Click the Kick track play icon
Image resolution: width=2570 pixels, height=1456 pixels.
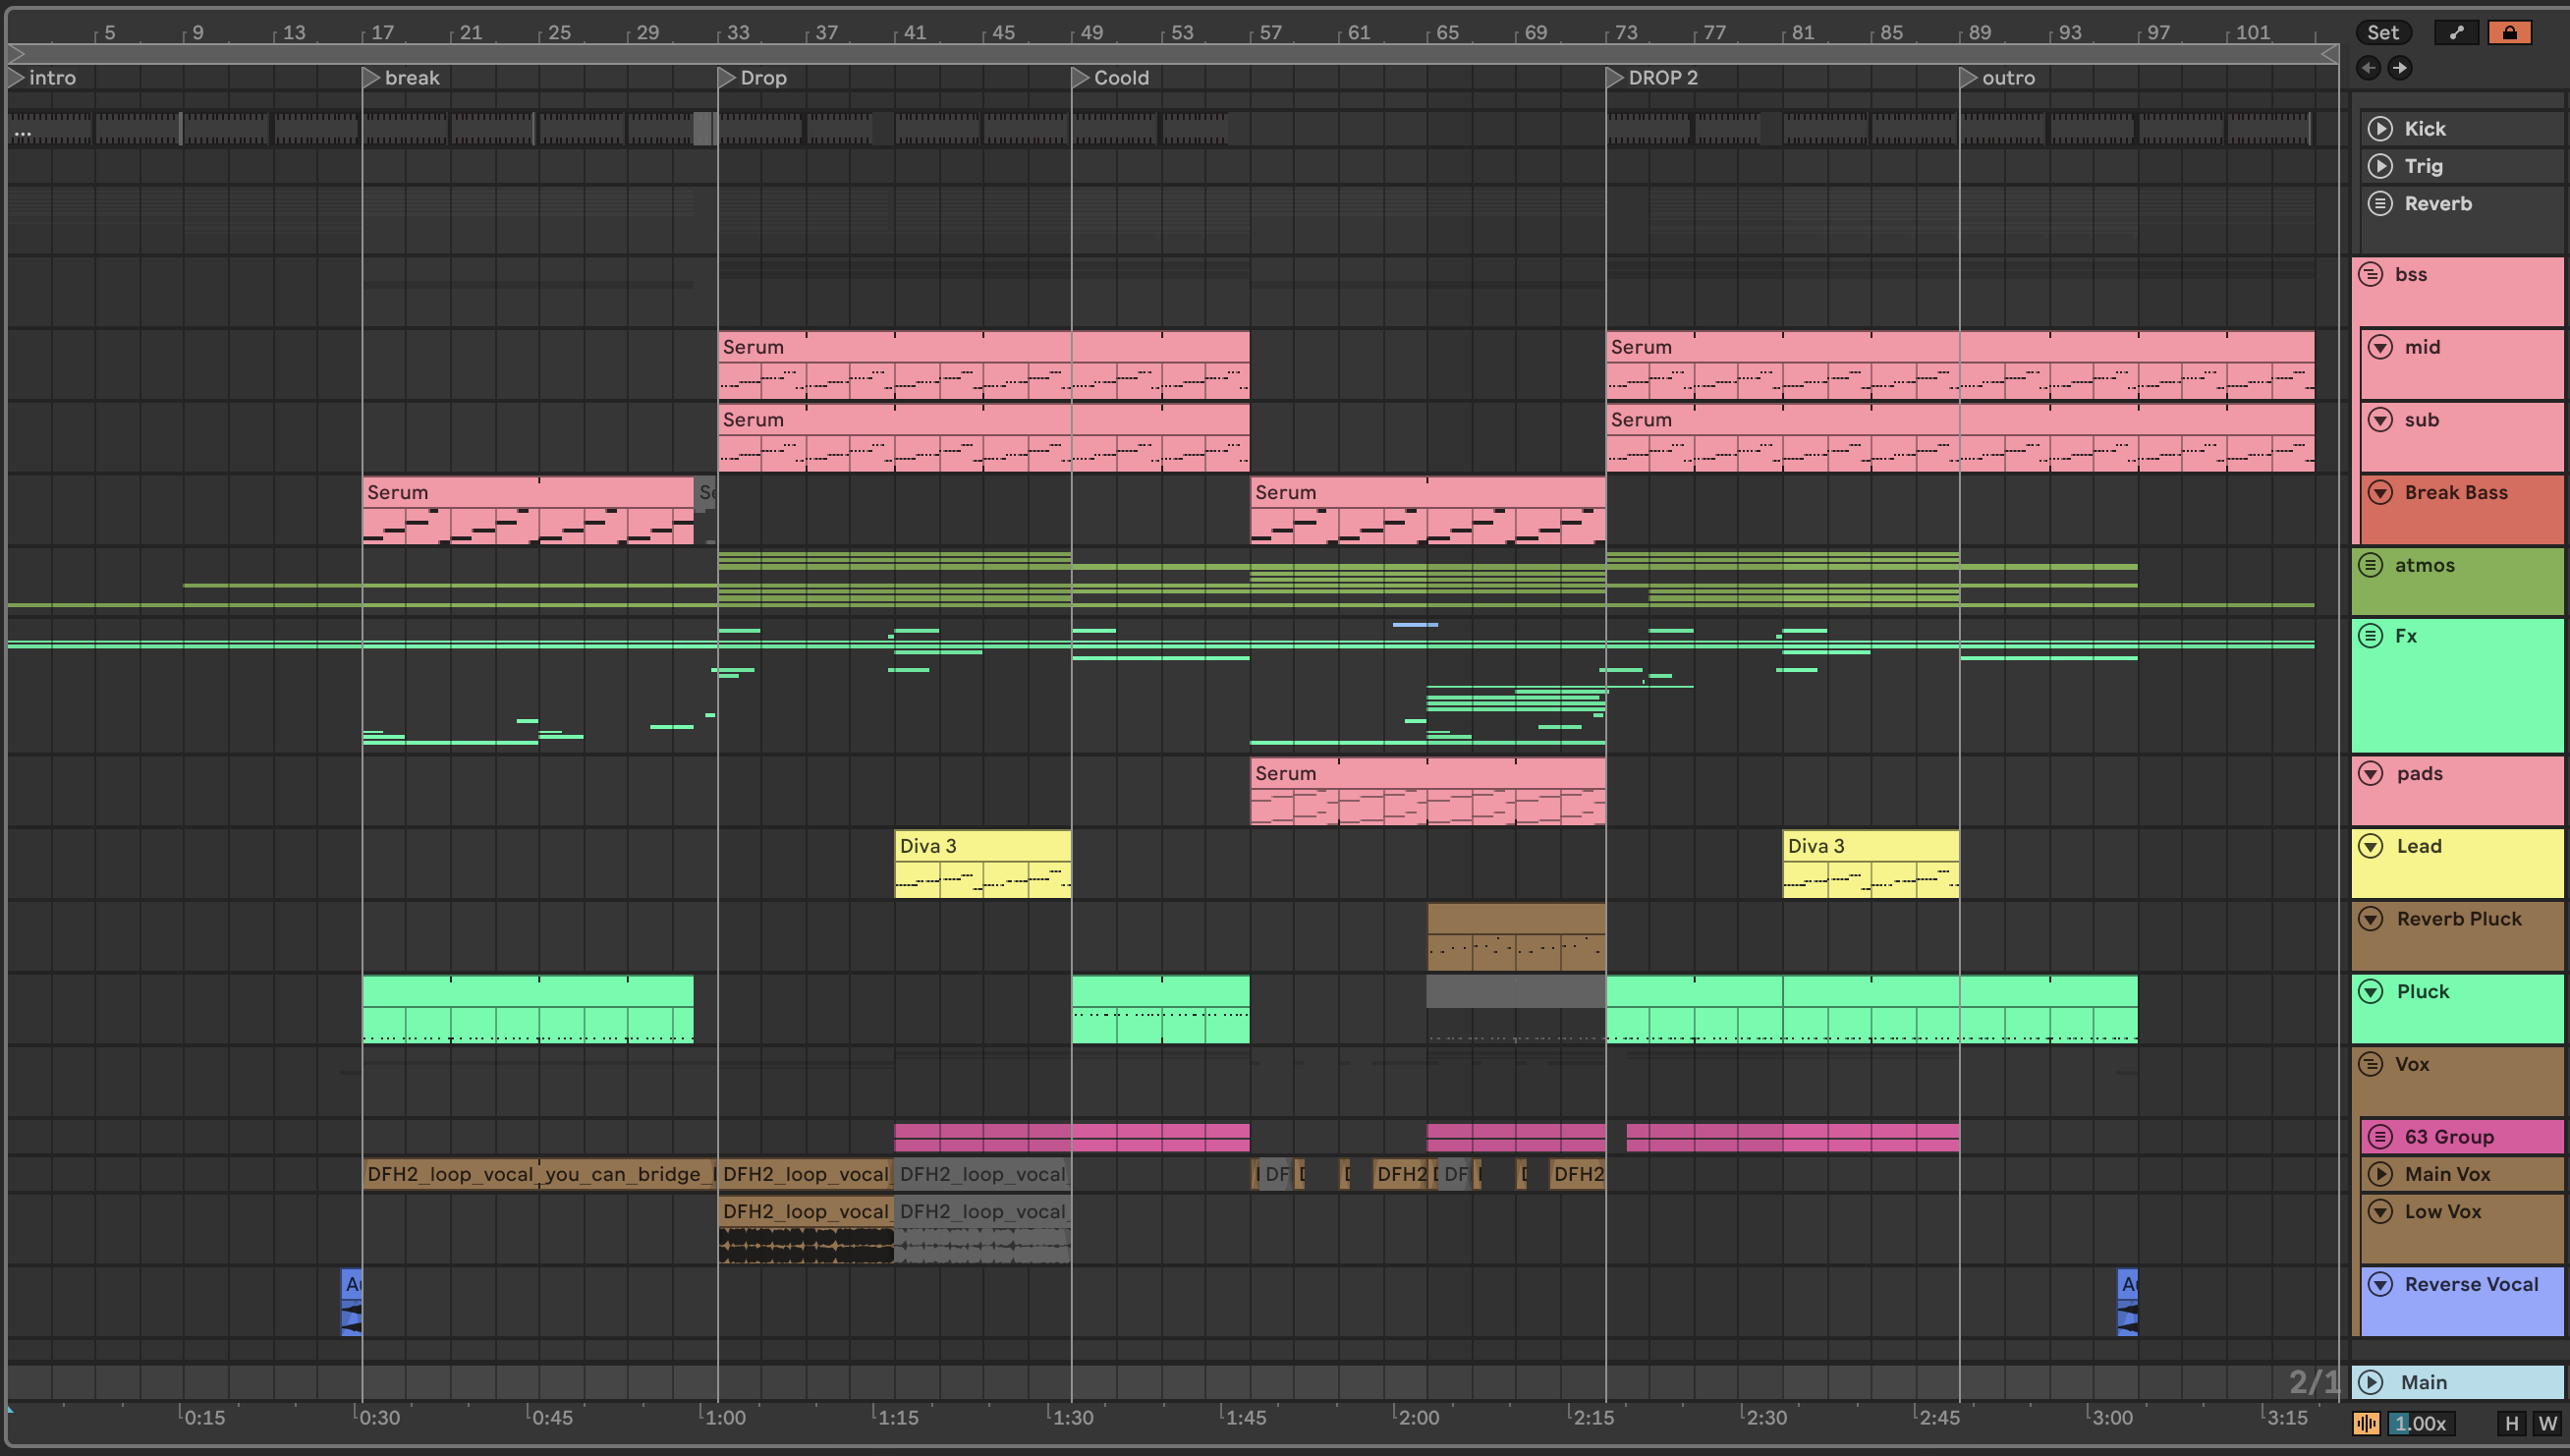click(2380, 128)
